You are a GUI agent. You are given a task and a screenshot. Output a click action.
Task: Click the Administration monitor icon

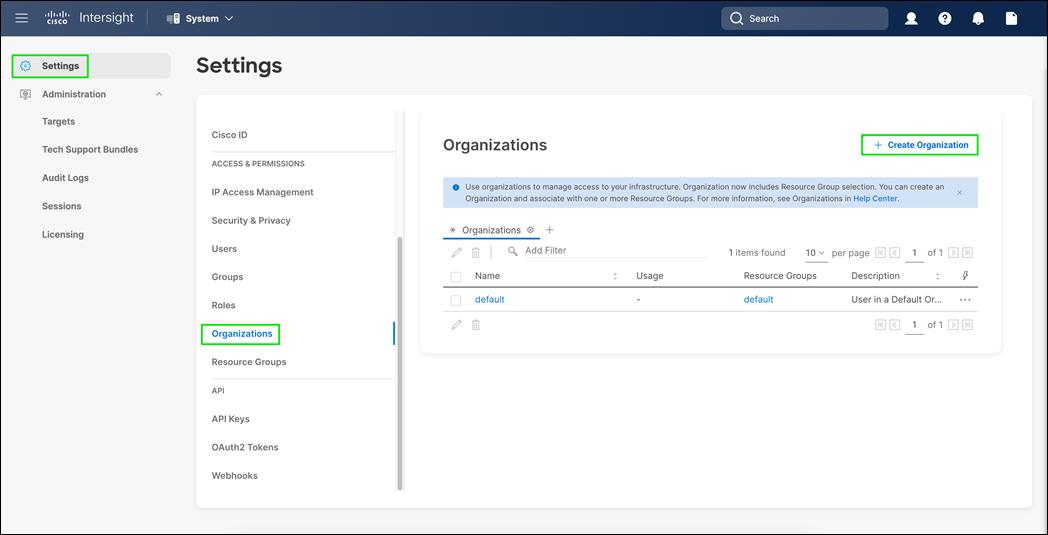pyautogui.click(x=25, y=94)
